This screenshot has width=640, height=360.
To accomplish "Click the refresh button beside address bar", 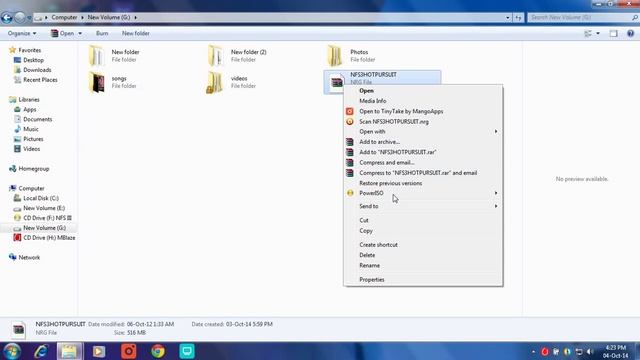I will pos(518,18).
